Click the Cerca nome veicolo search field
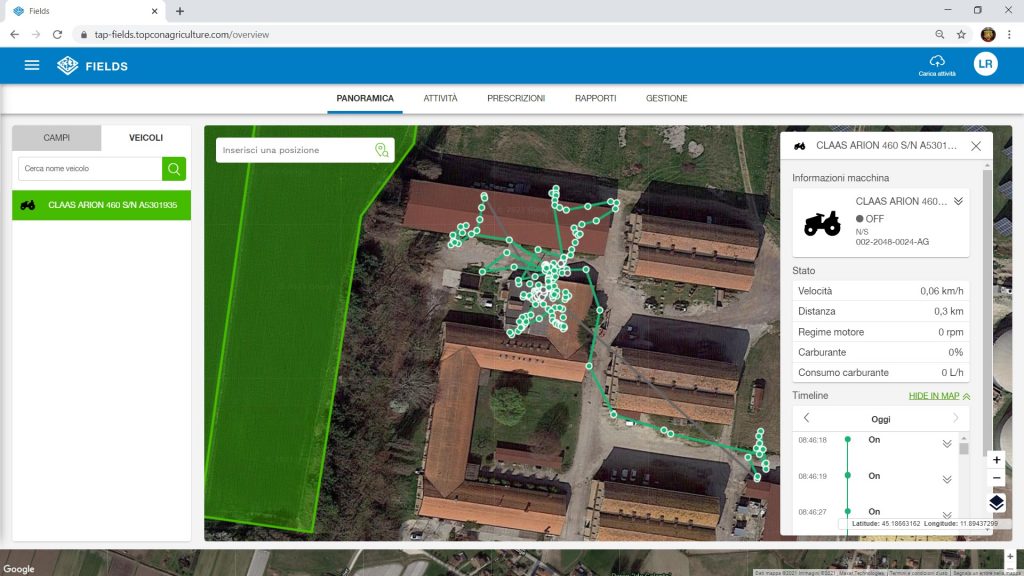This screenshot has width=1024, height=576. 90,168
